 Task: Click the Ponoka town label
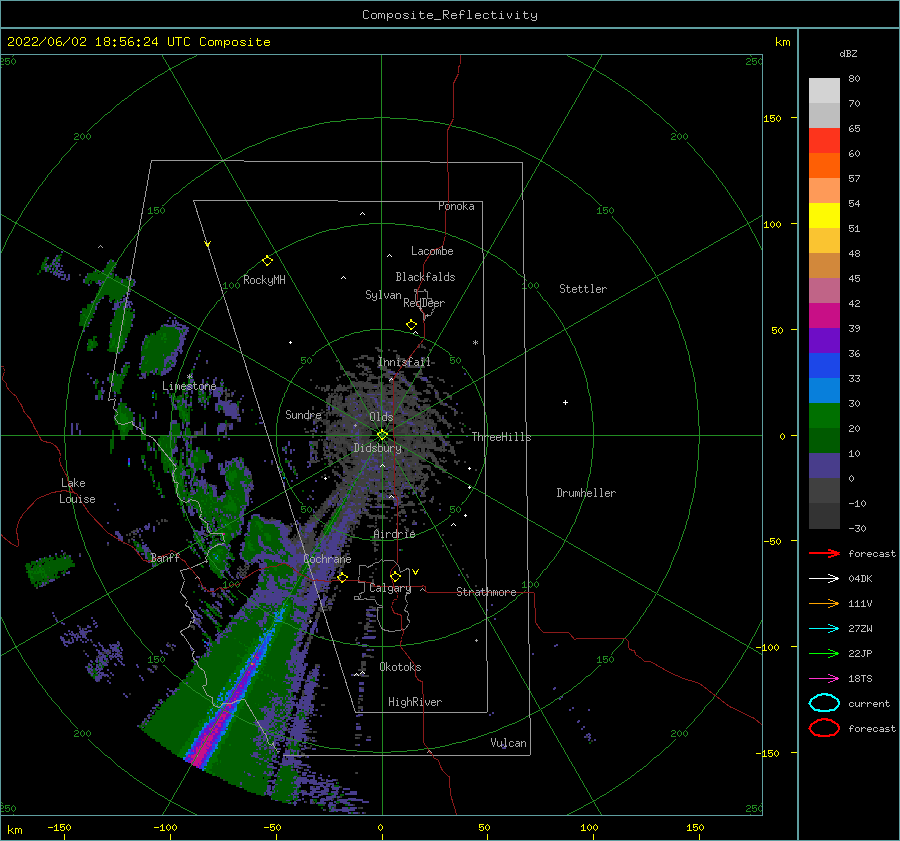pos(456,206)
